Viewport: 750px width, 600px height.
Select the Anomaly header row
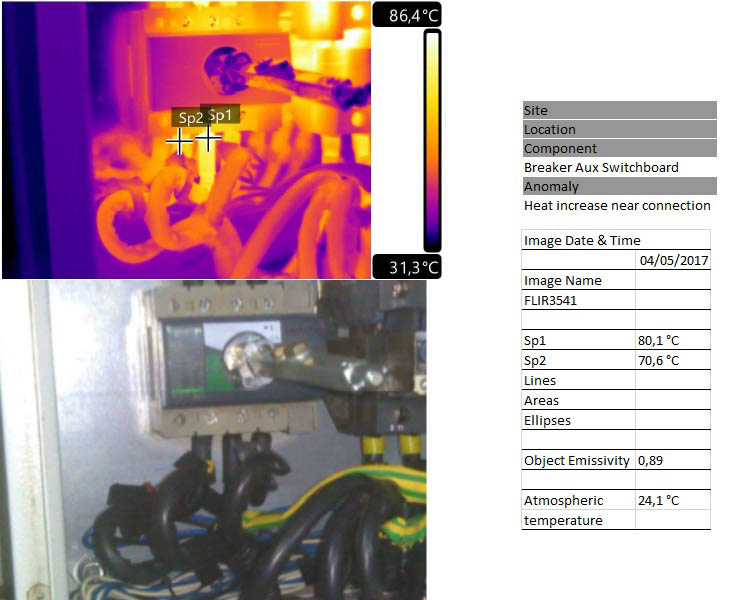tap(619, 186)
